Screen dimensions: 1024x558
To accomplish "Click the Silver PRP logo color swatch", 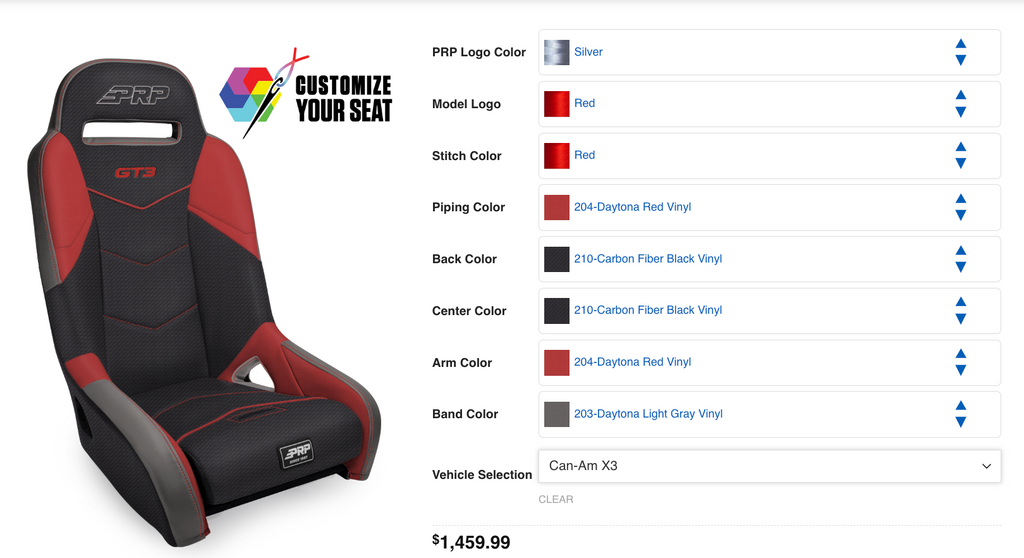I will tap(556, 52).
